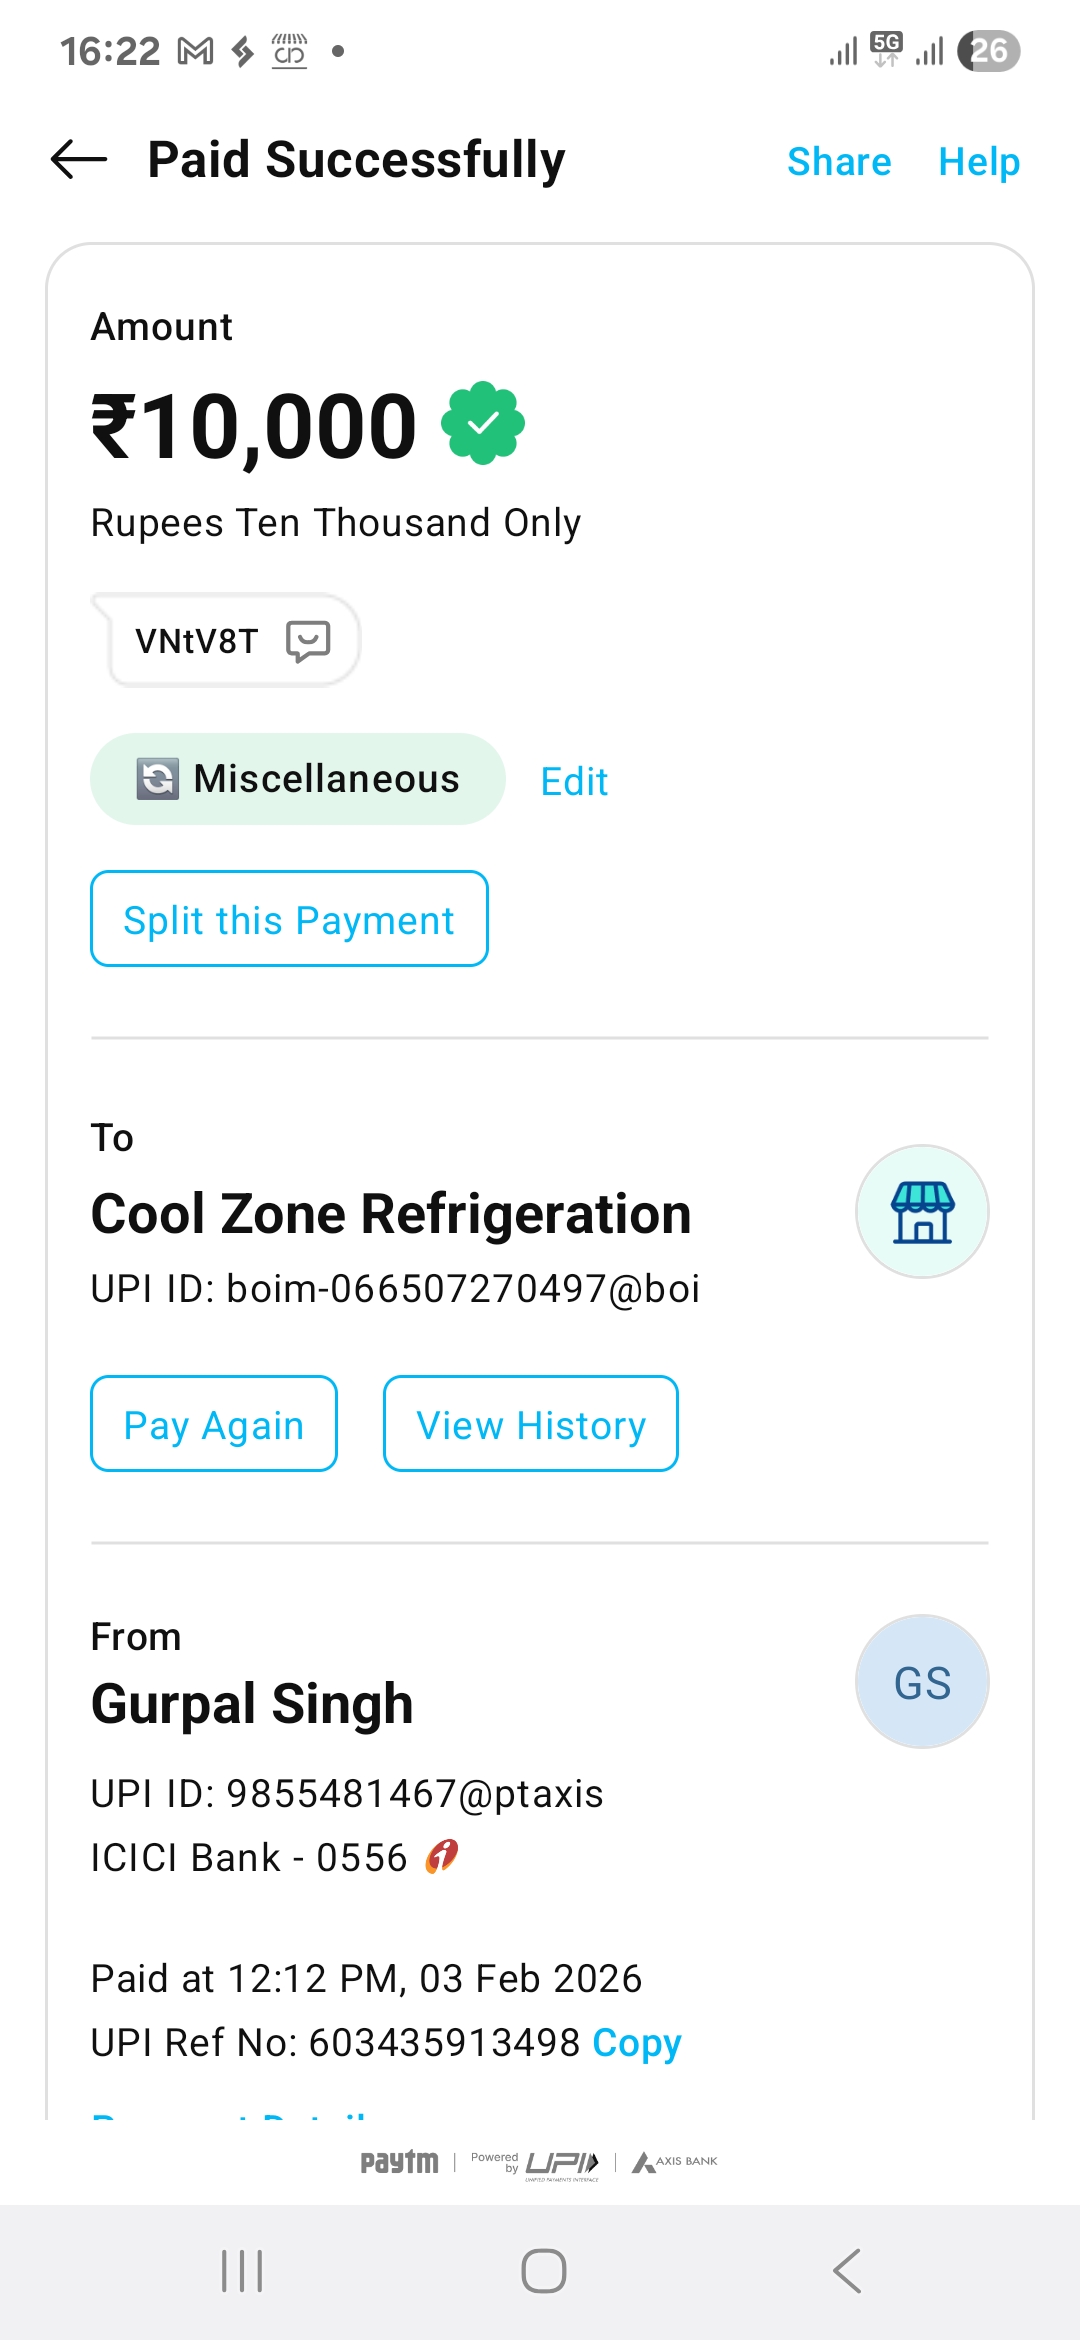Tap the Miscellaneous category icon

[158, 779]
